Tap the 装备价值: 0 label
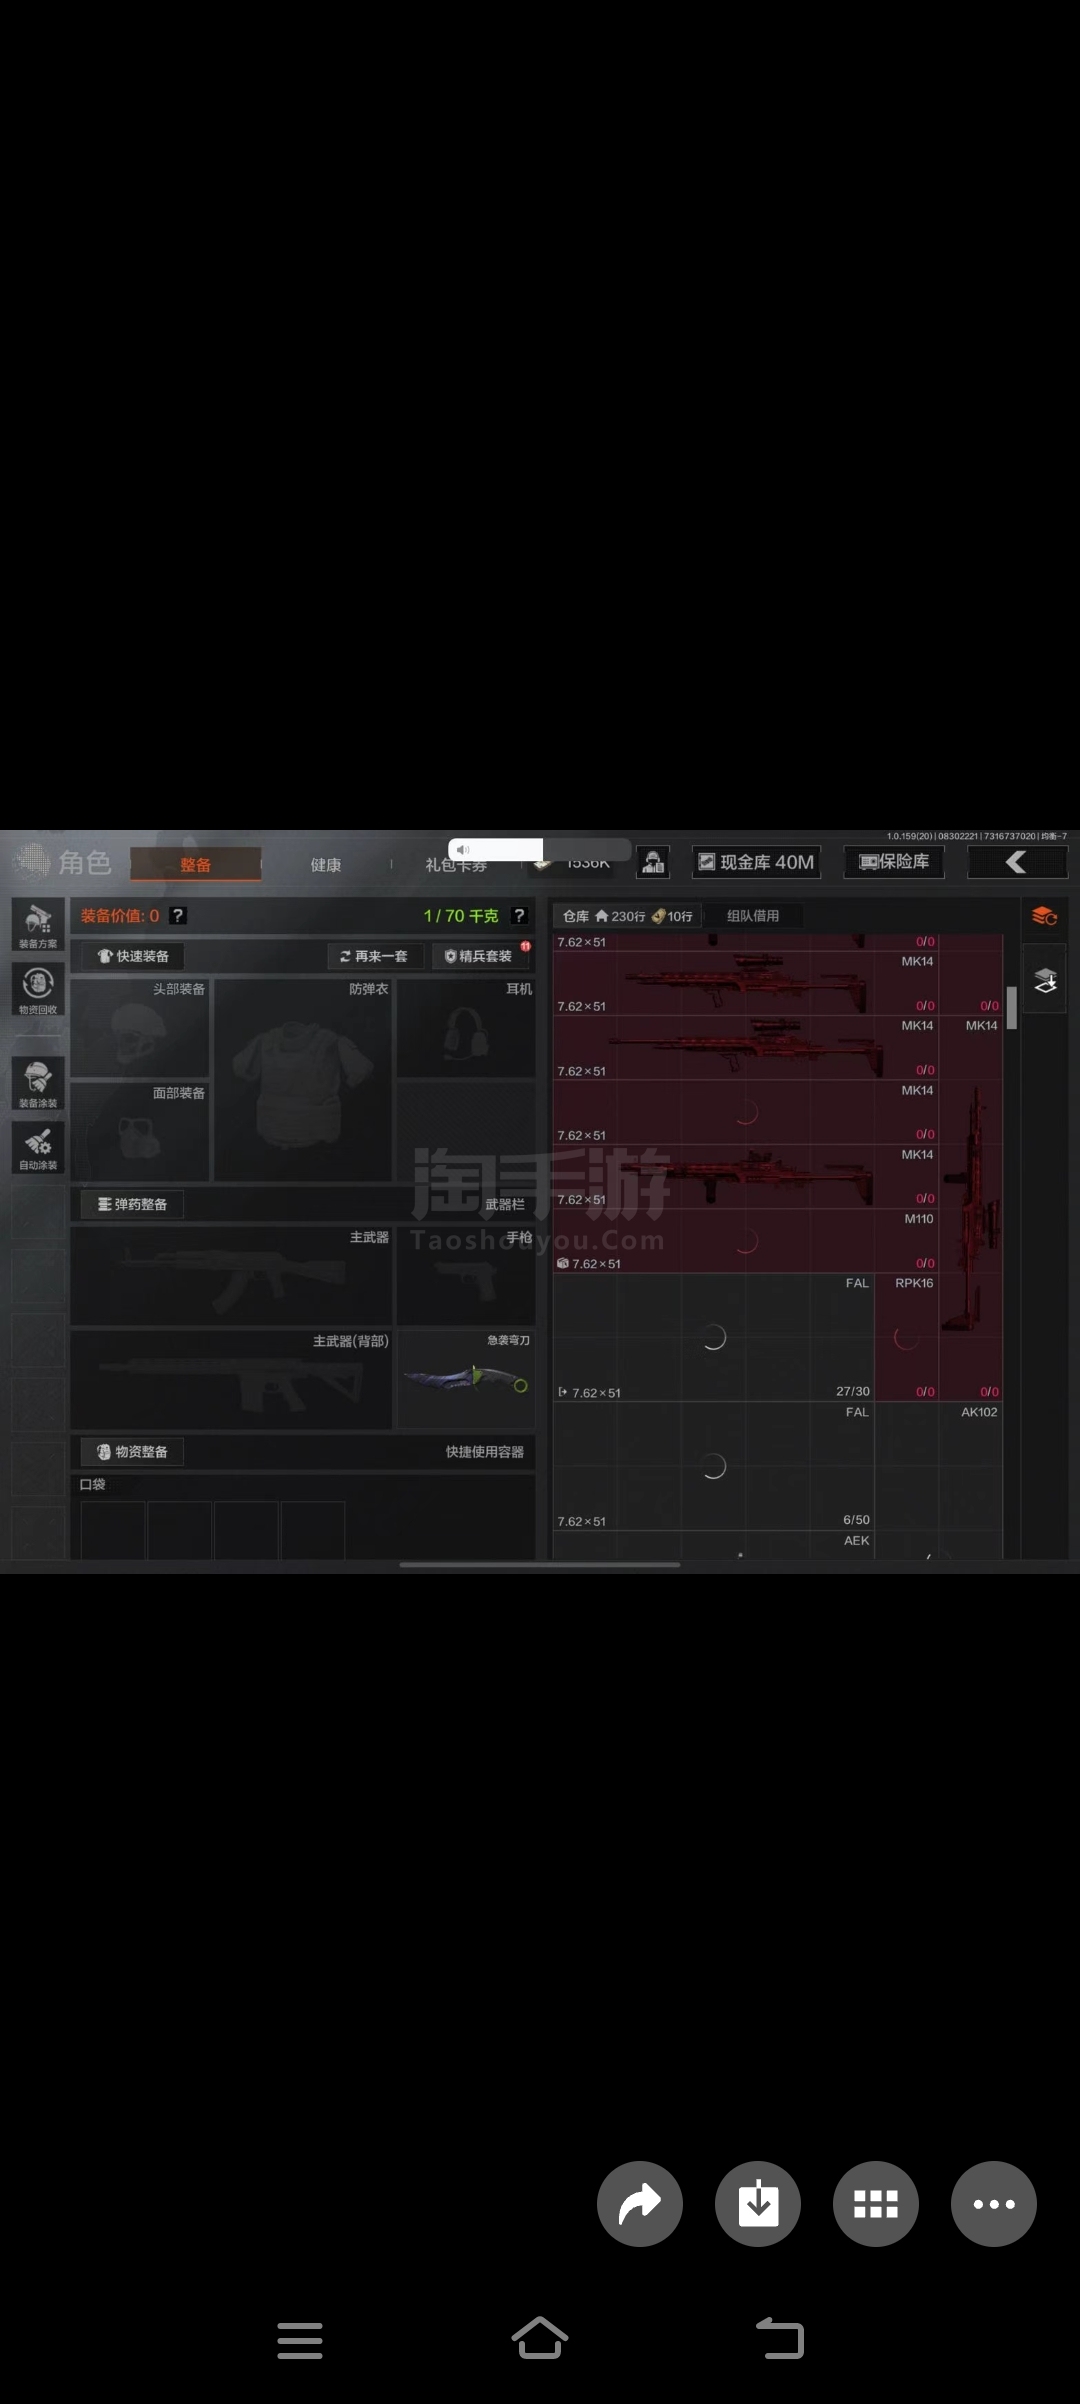 [x=120, y=916]
